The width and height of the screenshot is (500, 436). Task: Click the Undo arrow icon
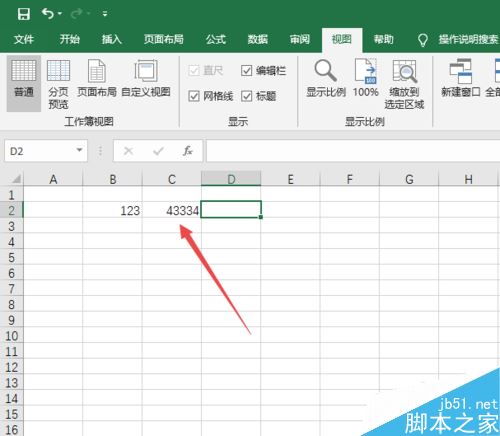tap(48, 14)
